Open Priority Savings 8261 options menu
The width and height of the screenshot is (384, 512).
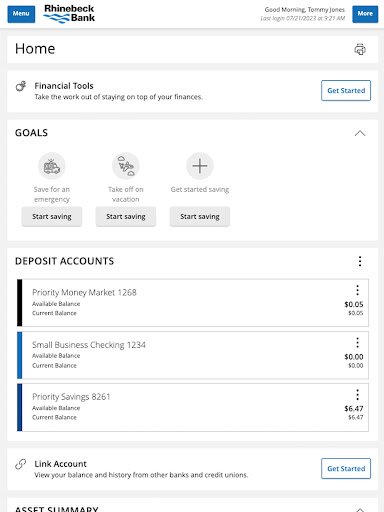(357, 395)
